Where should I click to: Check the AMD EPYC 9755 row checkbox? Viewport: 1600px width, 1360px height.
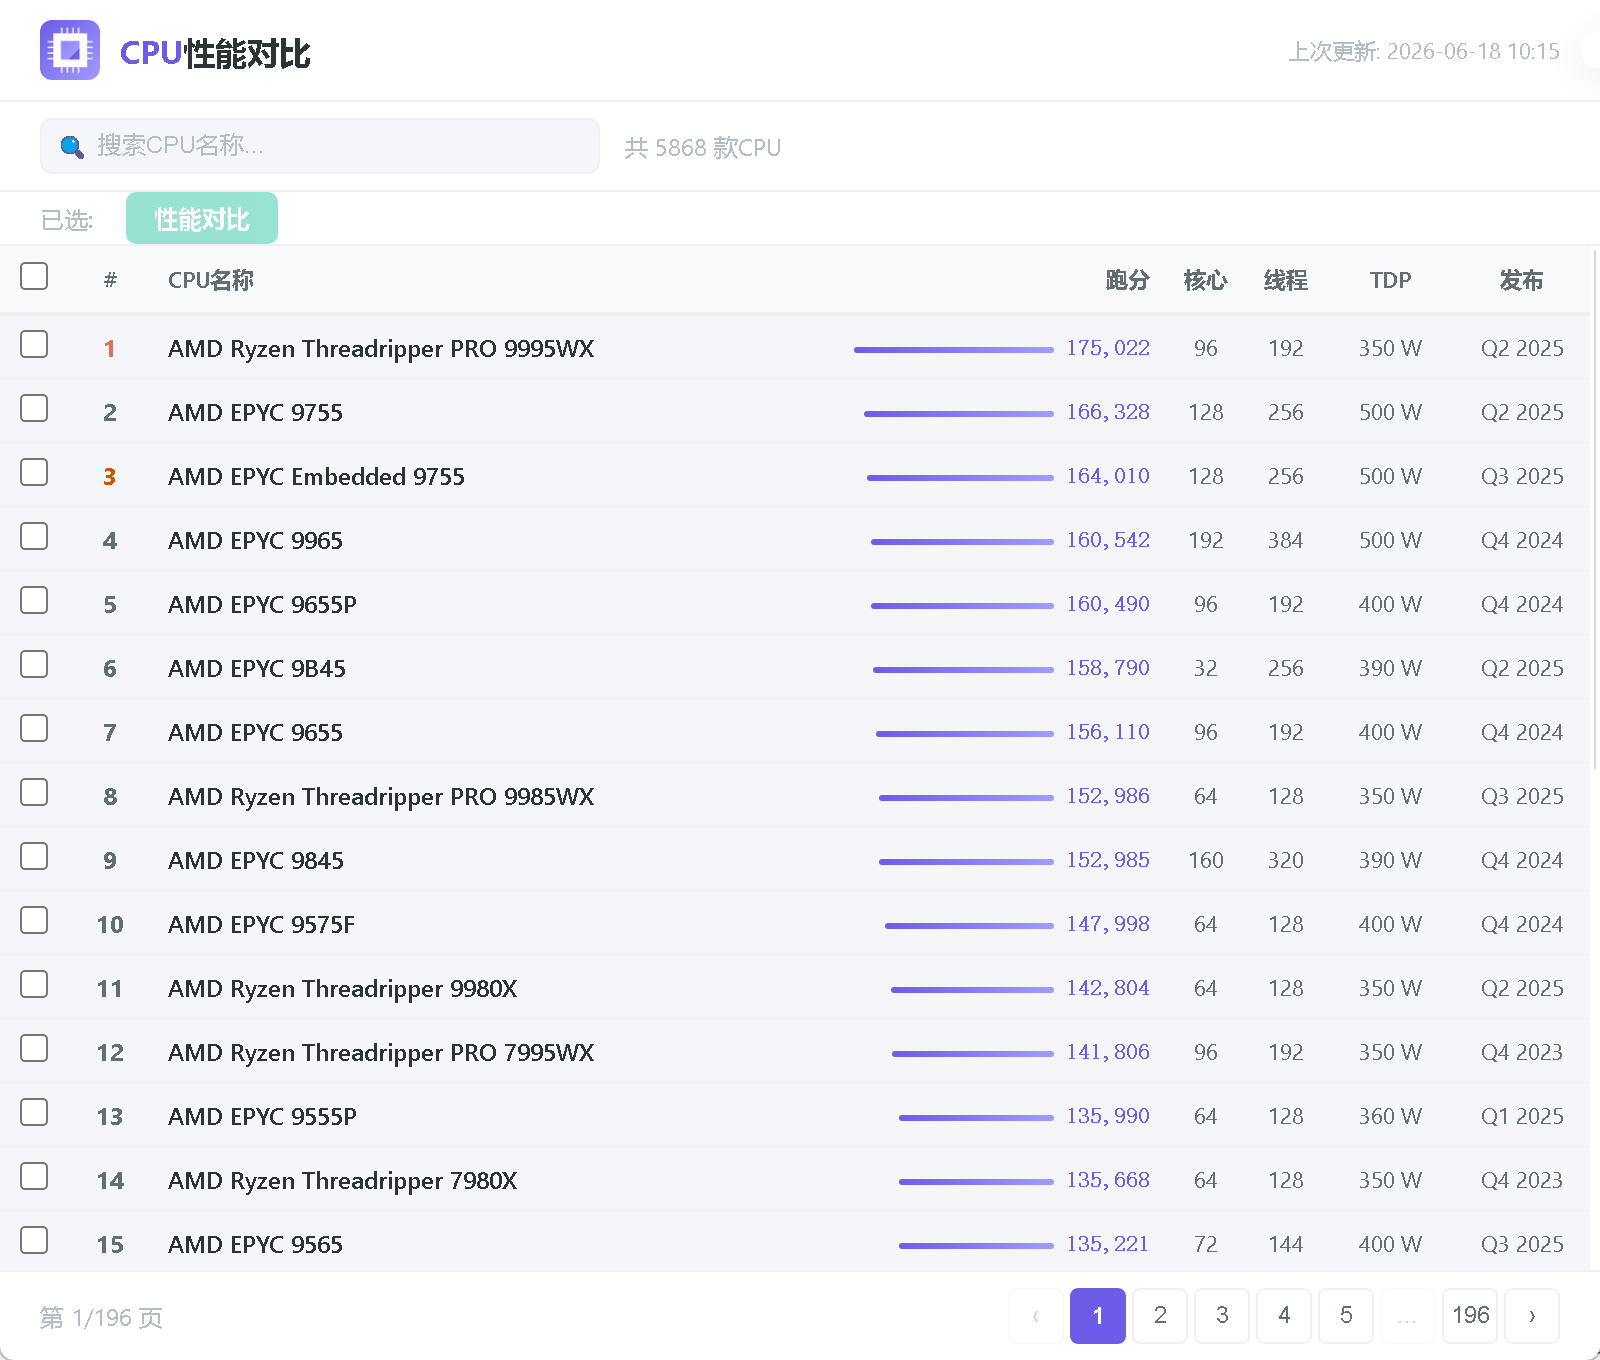(x=34, y=408)
